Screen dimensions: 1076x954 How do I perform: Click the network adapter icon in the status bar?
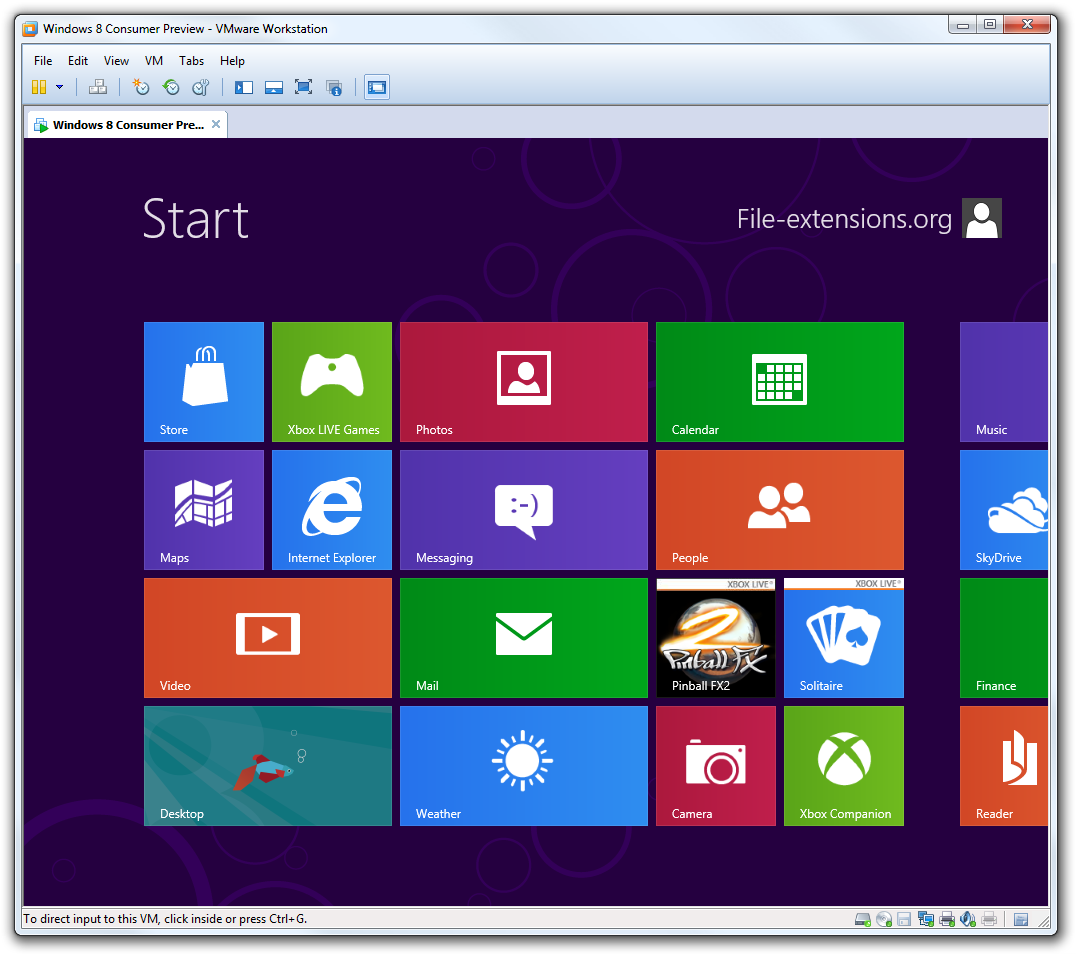925,918
